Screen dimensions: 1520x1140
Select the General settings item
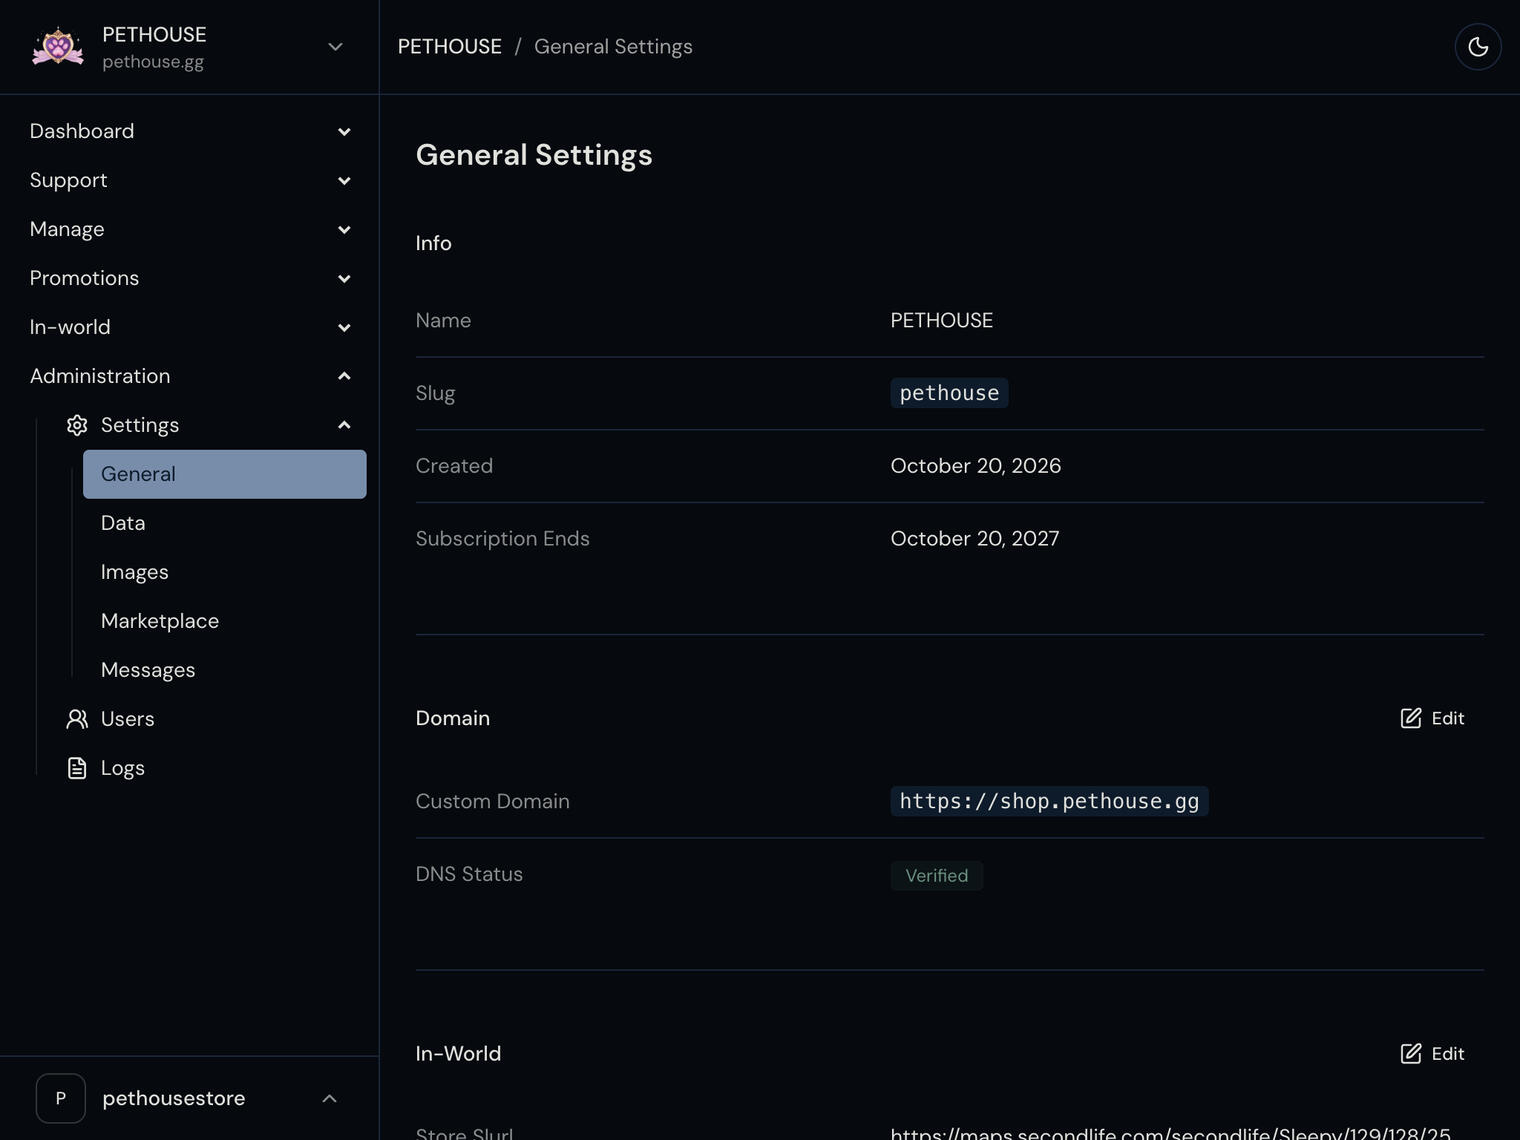pos(225,474)
